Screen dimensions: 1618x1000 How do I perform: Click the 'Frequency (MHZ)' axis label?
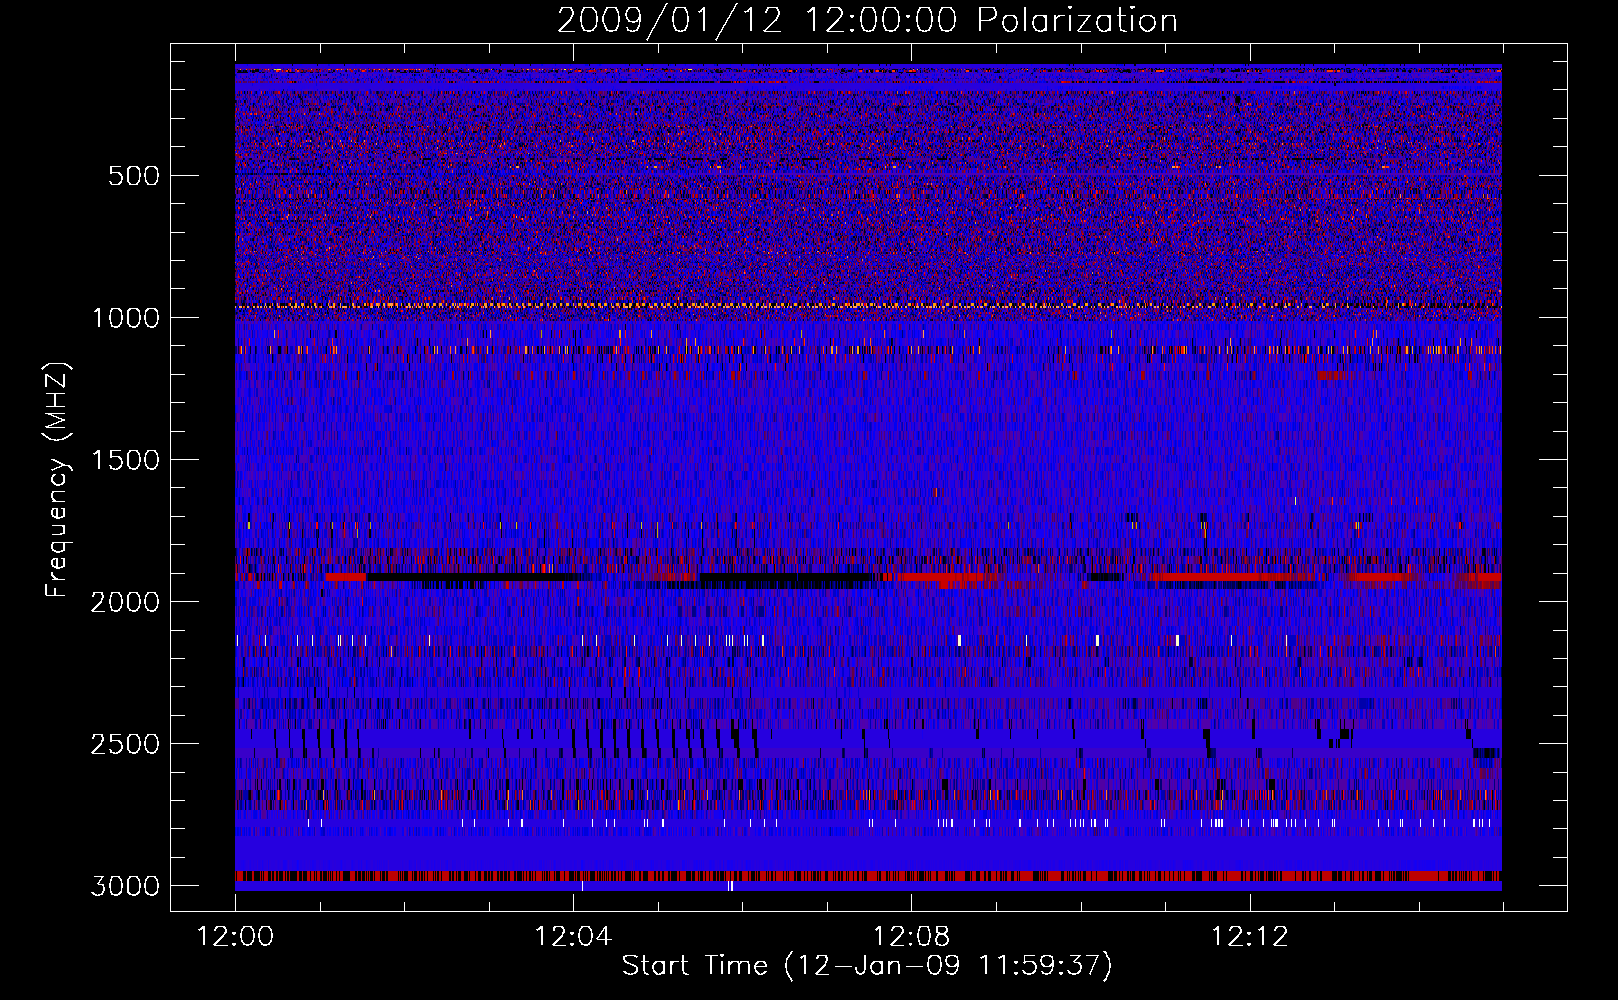click(x=57, y=480)
